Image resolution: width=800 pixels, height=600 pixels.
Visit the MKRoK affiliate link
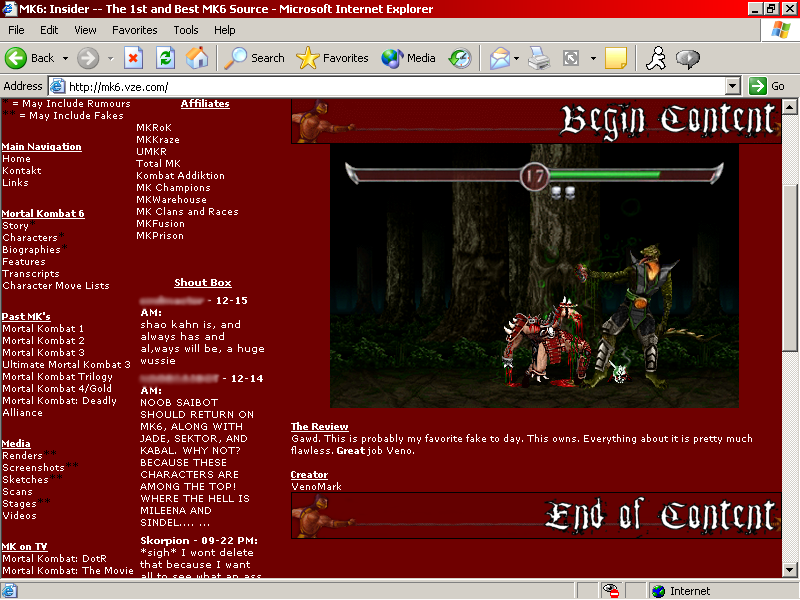154,127
